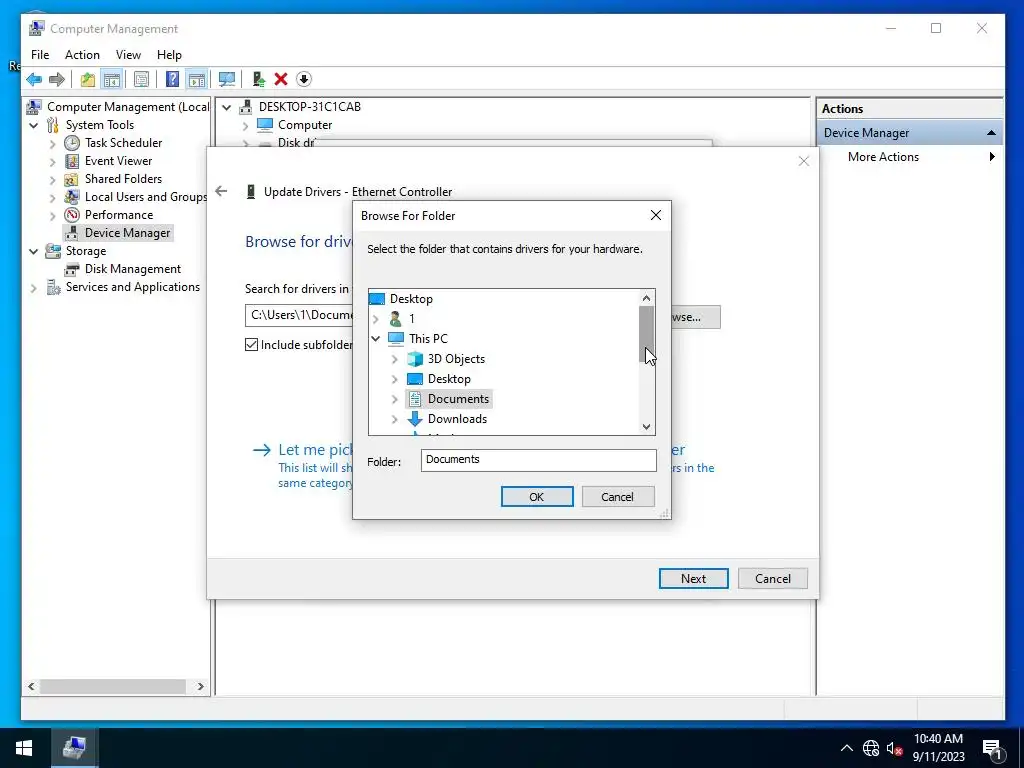Click Scan for hardware changes monitor icon
This screenshot has height=768, width=1024.
(227, 80)
